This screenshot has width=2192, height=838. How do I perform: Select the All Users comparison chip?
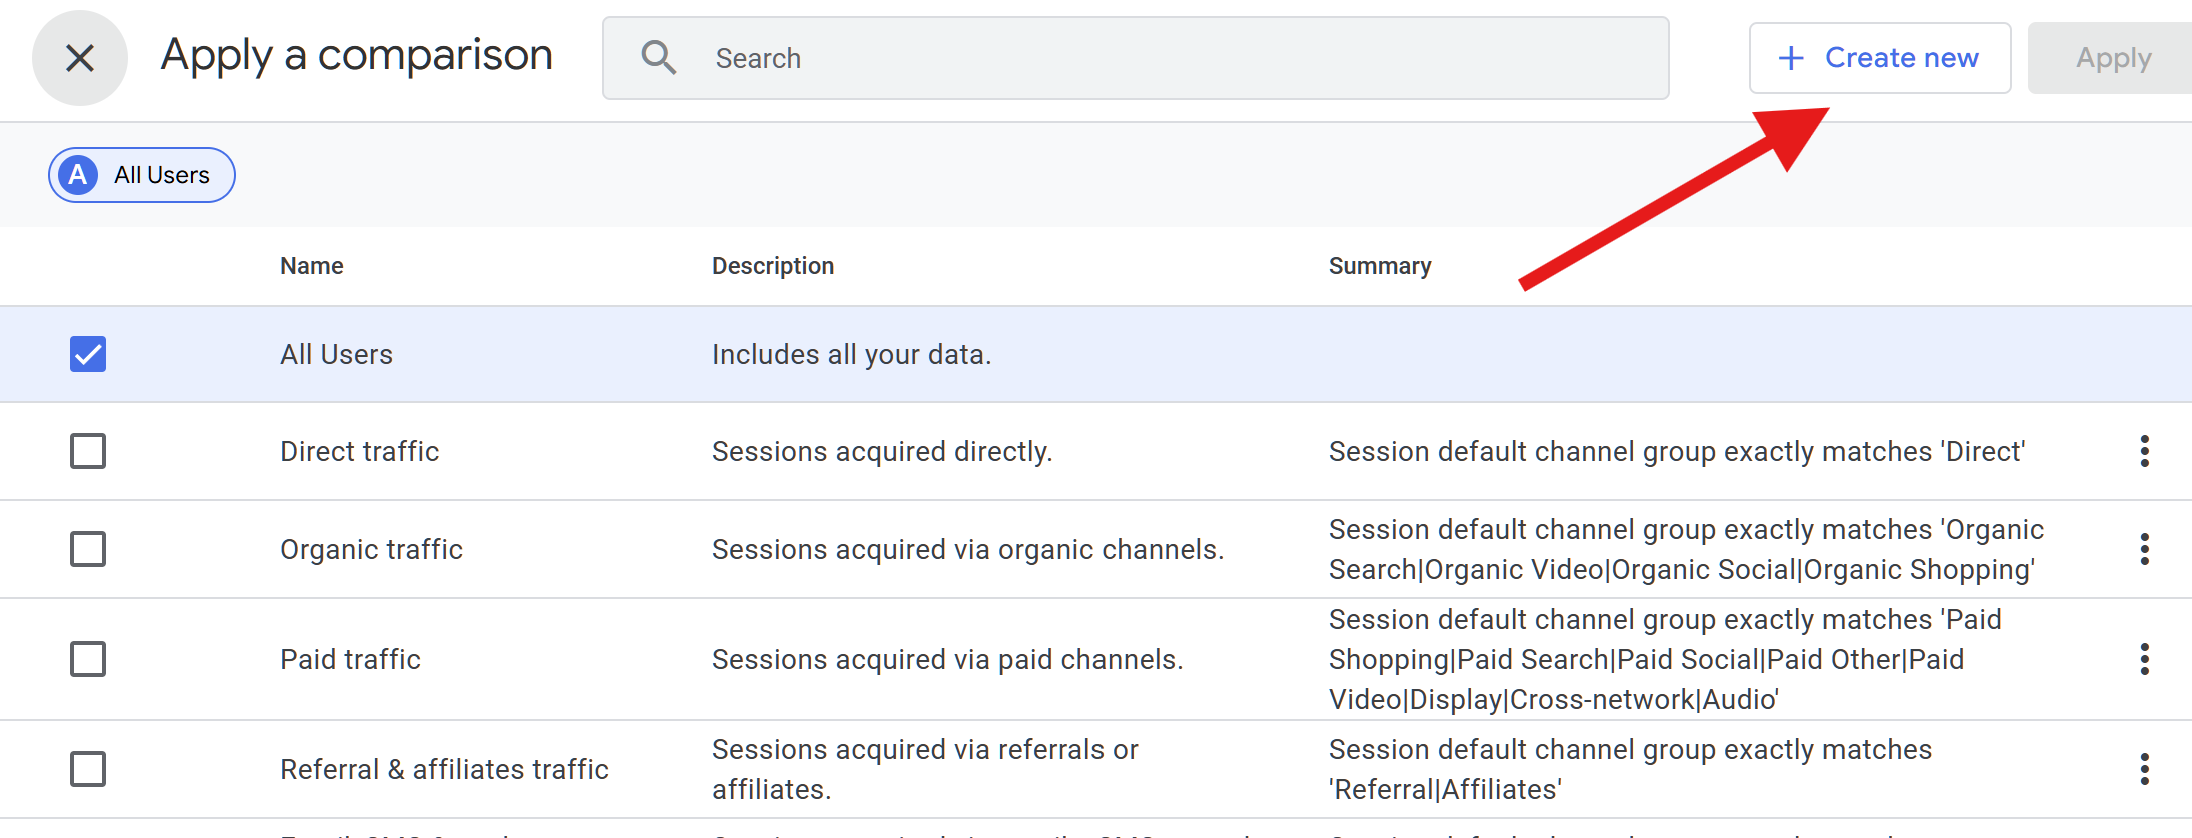pos(142,175)
